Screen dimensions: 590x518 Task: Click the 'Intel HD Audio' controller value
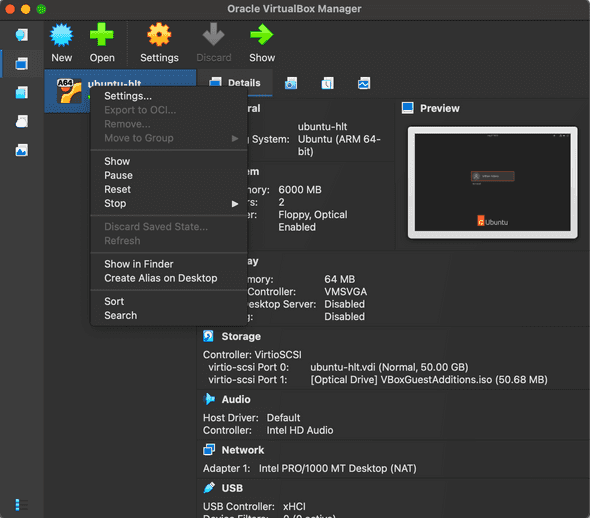pyautogui.click(x=300, y=430)
